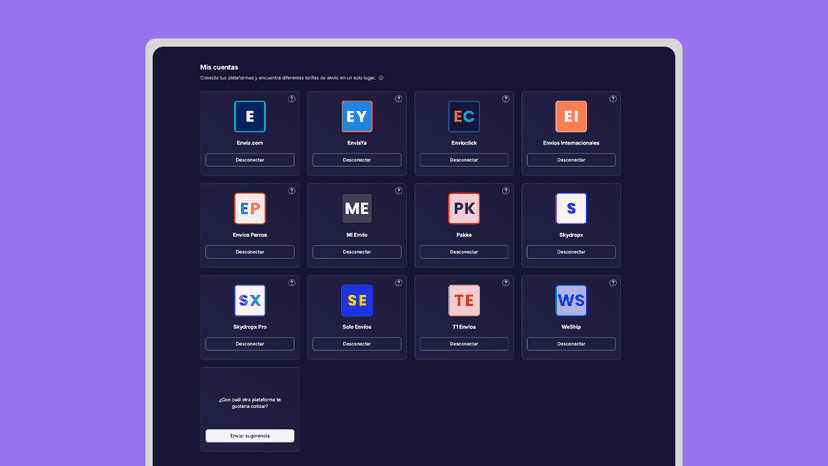
Task: Open help icon on Pakke card
Action: 506,191
